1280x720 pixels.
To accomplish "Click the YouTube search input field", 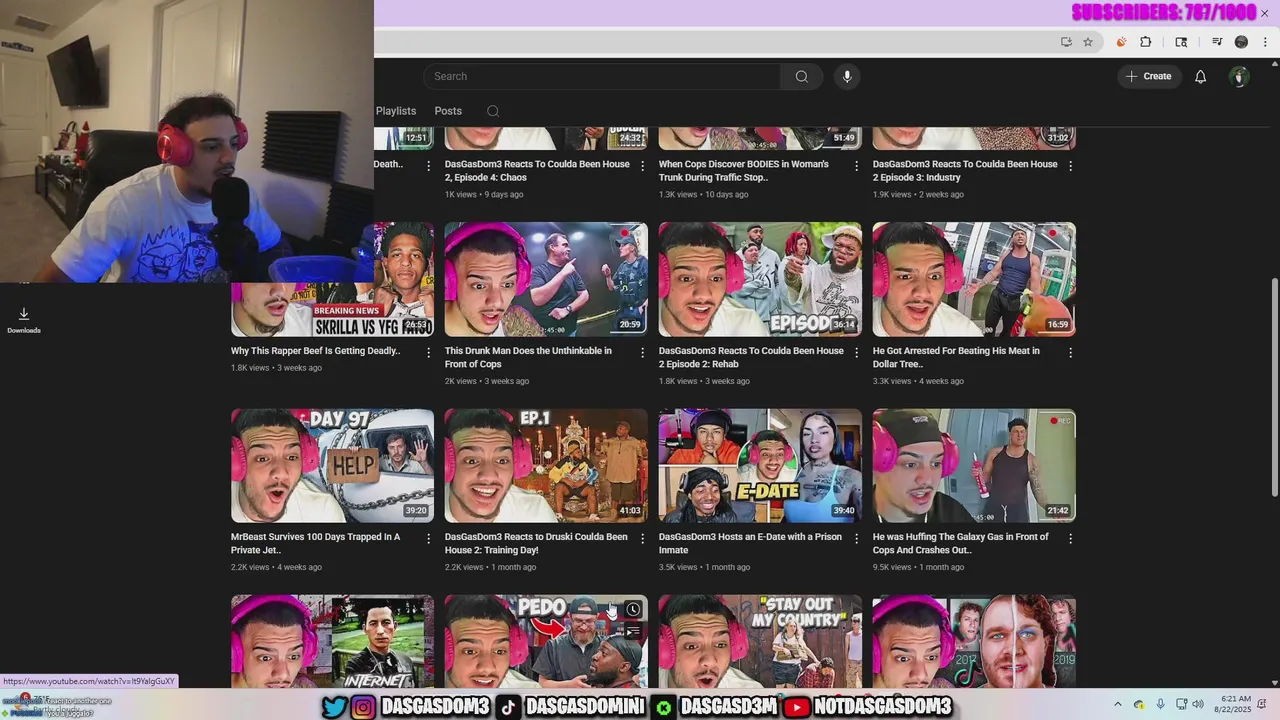I will 602,76.
